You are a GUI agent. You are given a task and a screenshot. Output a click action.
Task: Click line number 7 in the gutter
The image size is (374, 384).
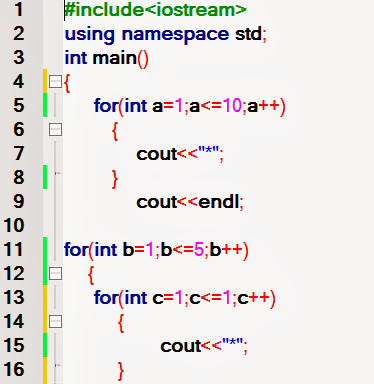pyautogui.click(x=19, y=153)
